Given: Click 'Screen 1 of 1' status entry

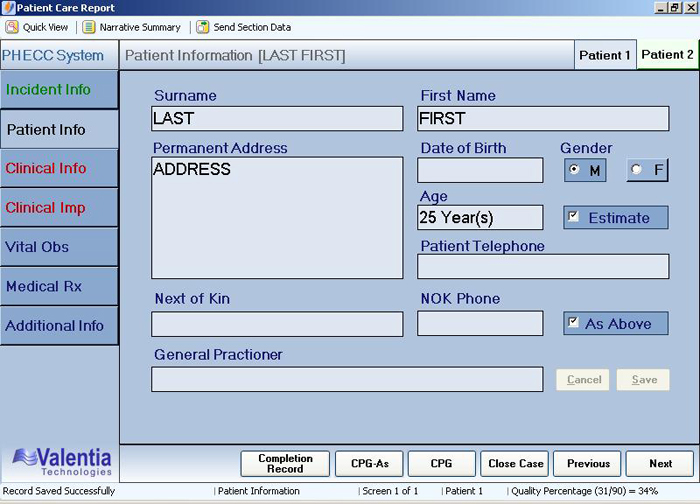Looking at the screenshot, I should (390, 491).
